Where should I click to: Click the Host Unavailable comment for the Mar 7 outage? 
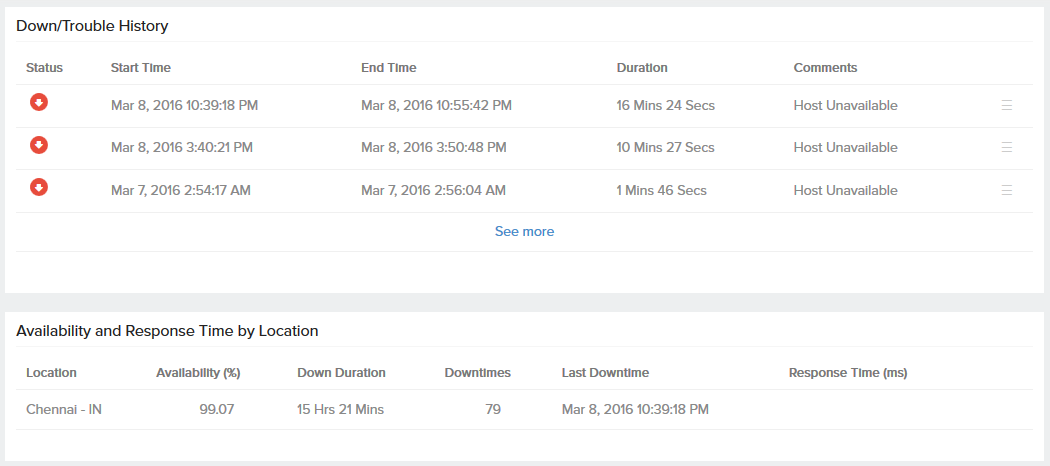point(845,190)
